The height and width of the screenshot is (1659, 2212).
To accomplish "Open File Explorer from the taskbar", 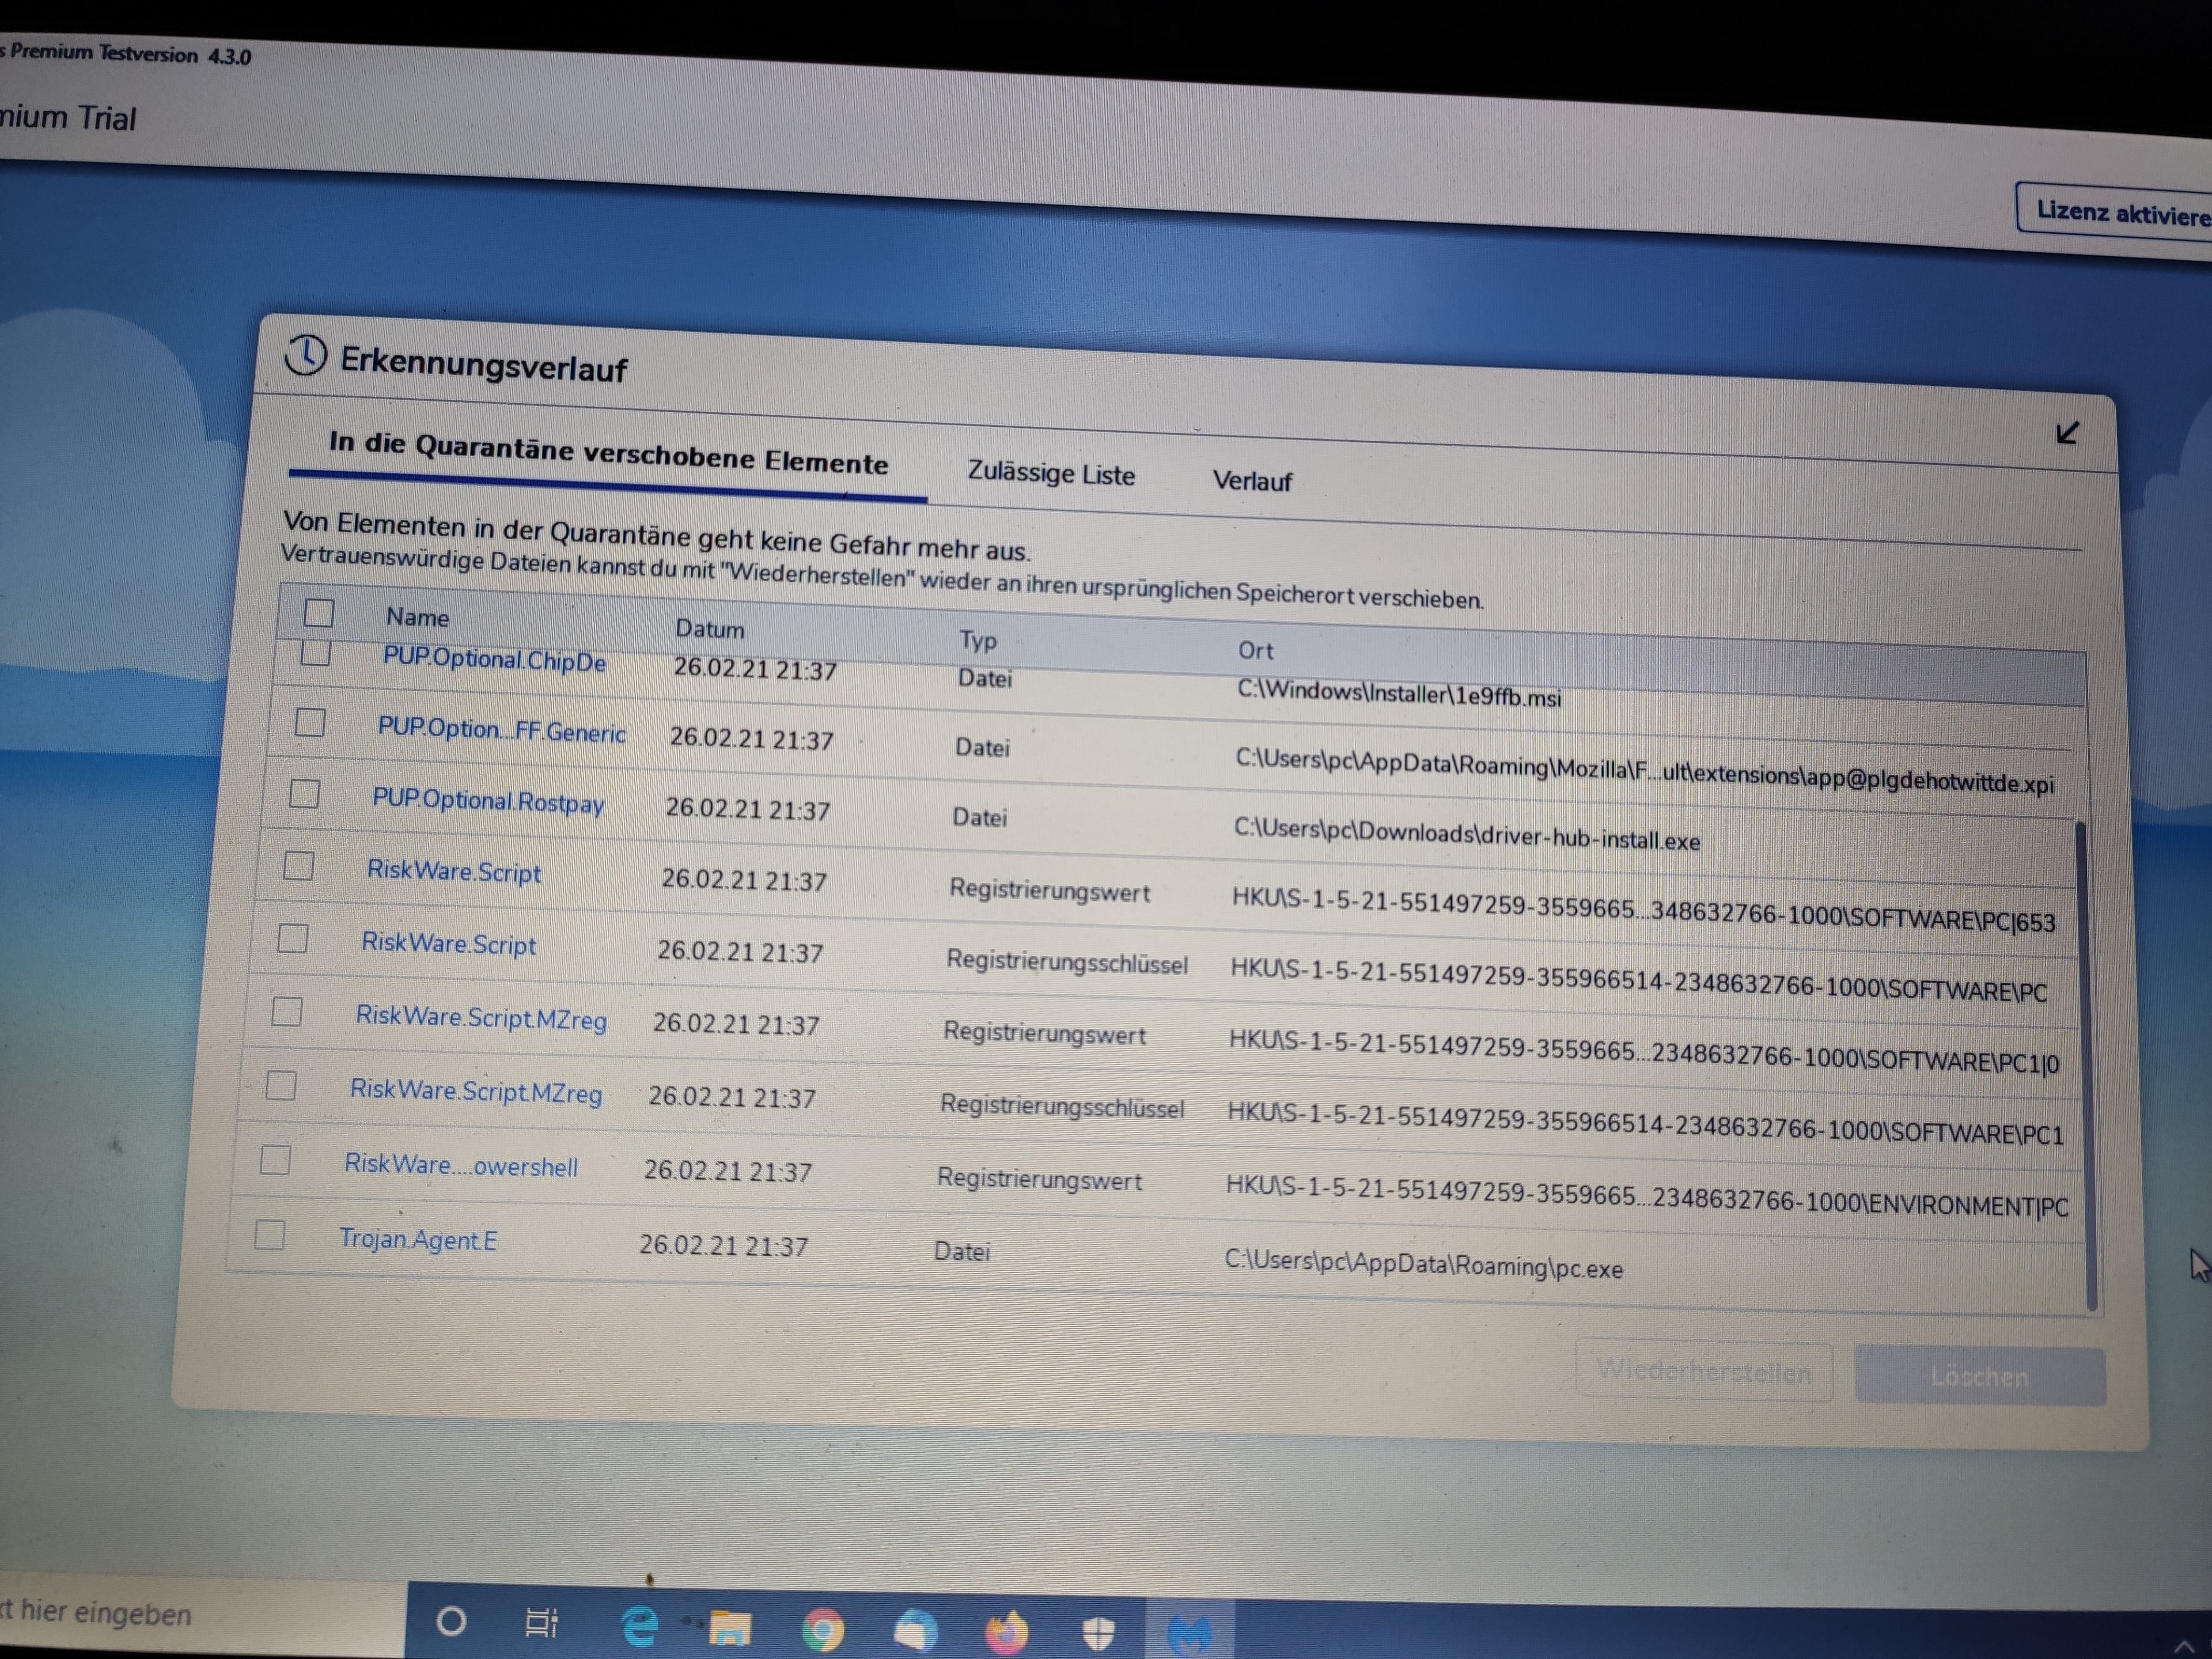I will coord(729,1628).
